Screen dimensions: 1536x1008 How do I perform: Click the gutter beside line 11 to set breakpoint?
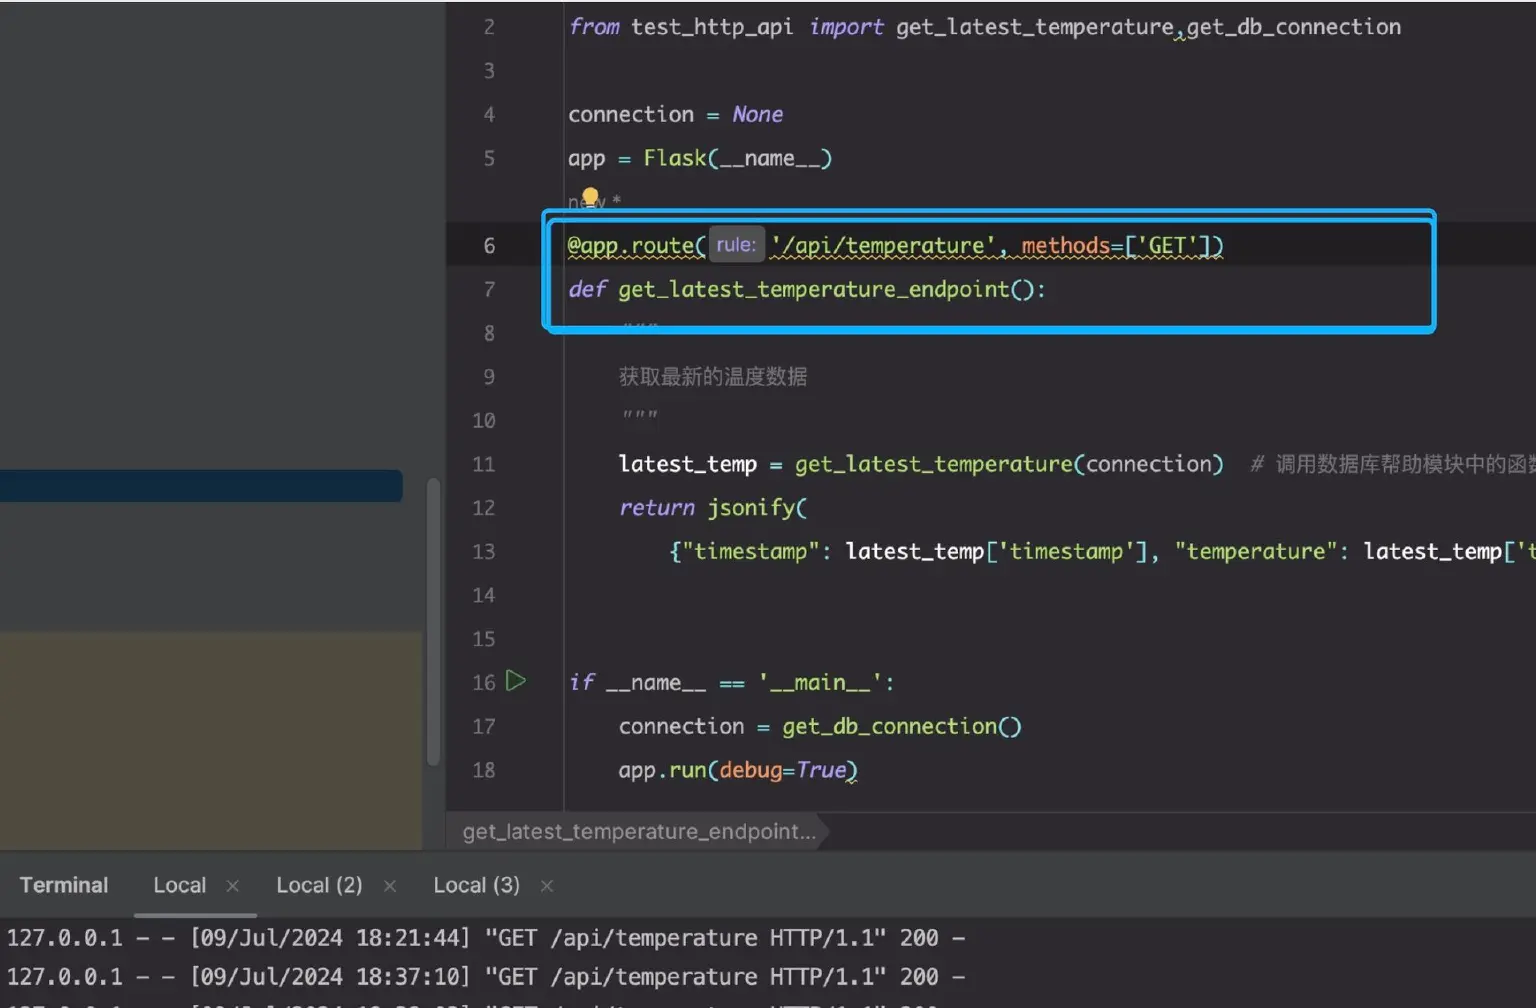[x=525, y=464]
